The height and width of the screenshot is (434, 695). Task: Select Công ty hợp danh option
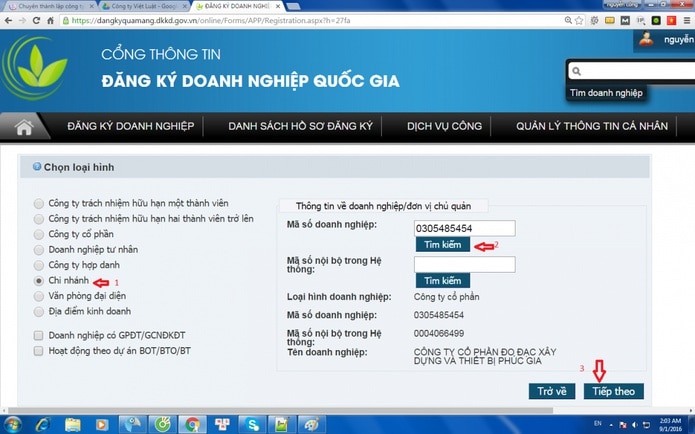pyautogui.click(x=39, y=266)
